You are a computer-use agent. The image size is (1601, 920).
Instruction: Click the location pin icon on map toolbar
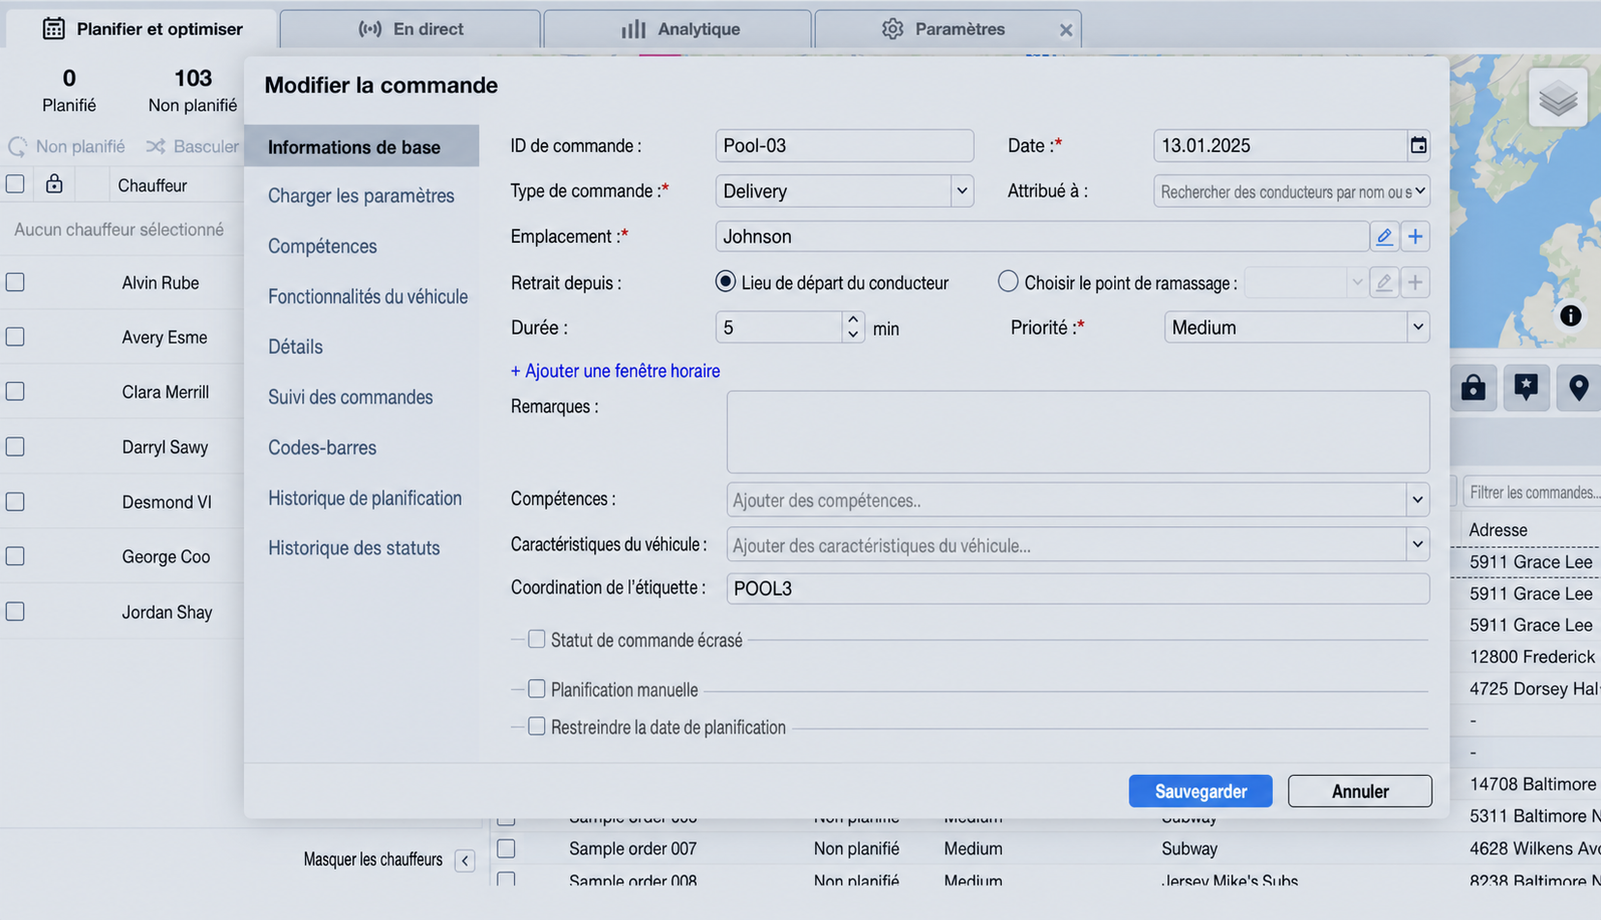(1579, 388)
